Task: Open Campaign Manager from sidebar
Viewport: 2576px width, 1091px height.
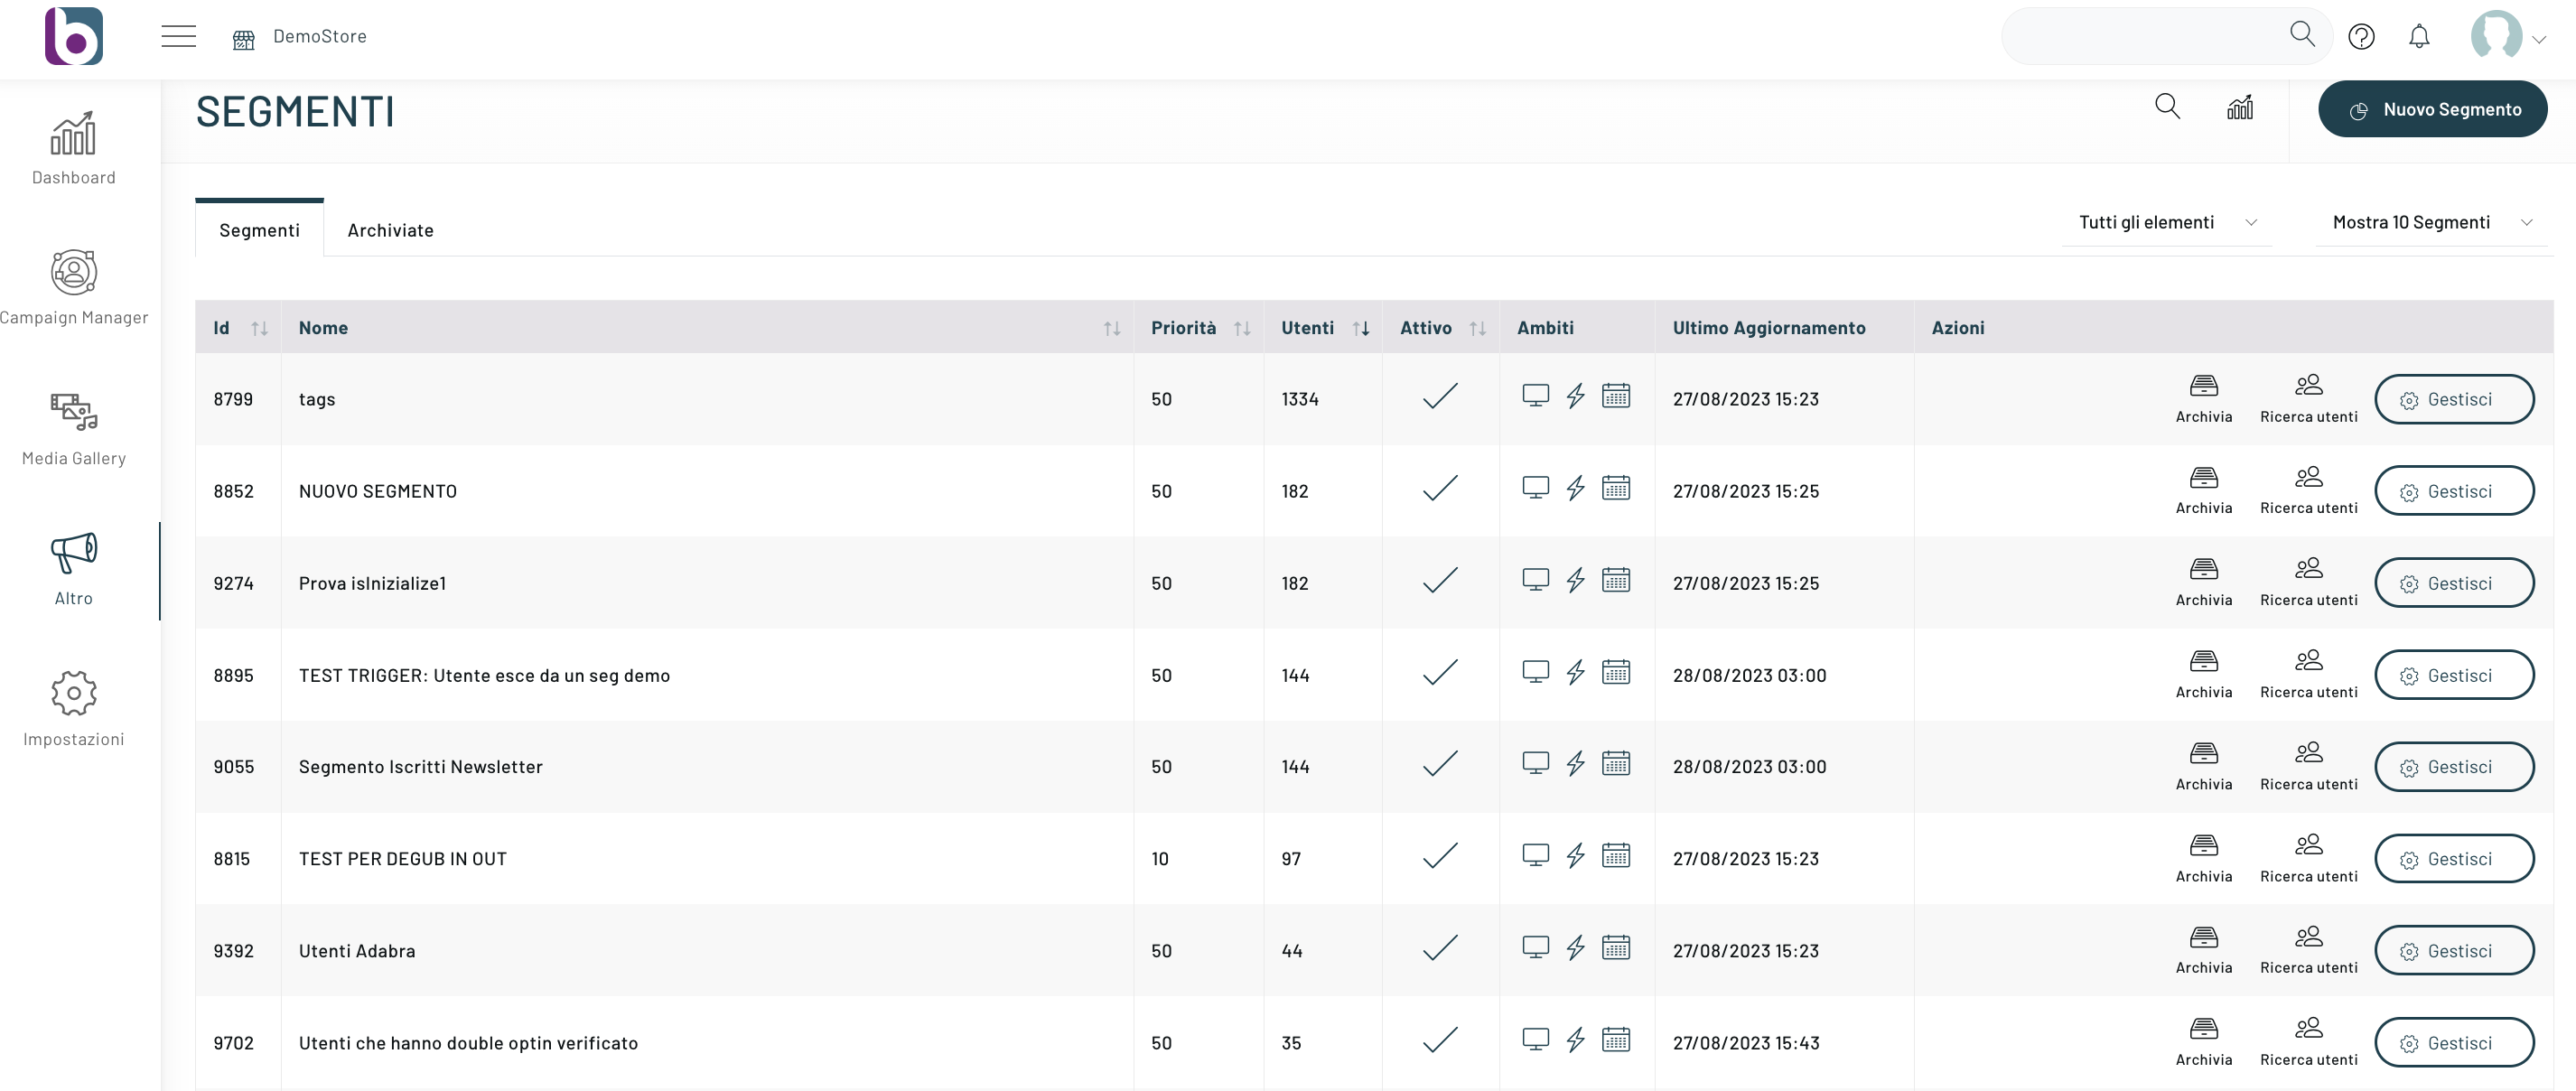Action: [73, 288]
